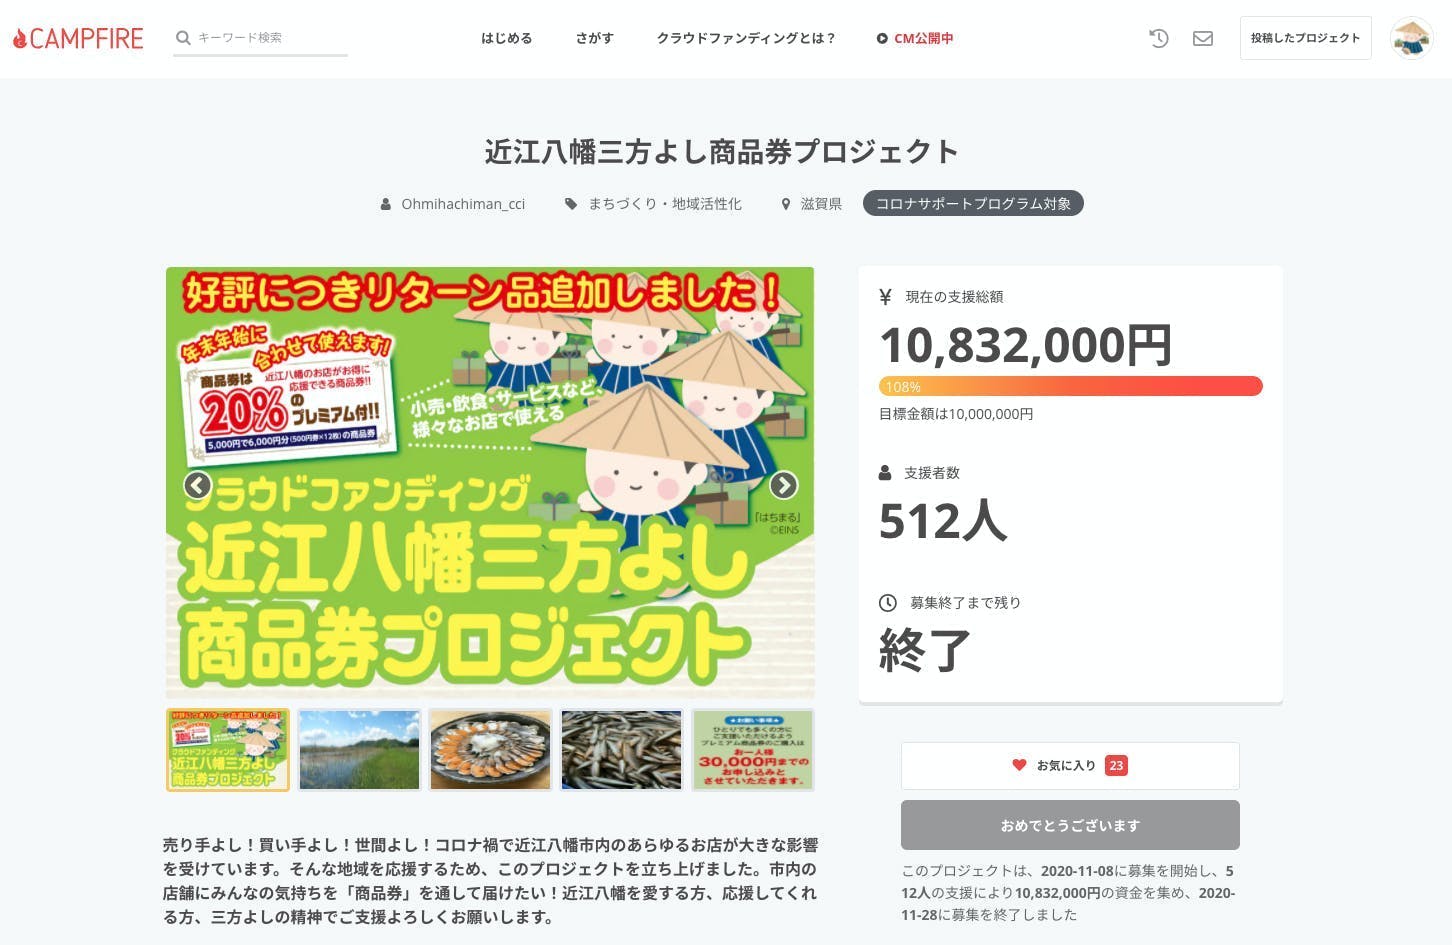This screenshot has height=945, width=1452.
Task: Click the CM公開中 play icon
Action: point(882,38)
